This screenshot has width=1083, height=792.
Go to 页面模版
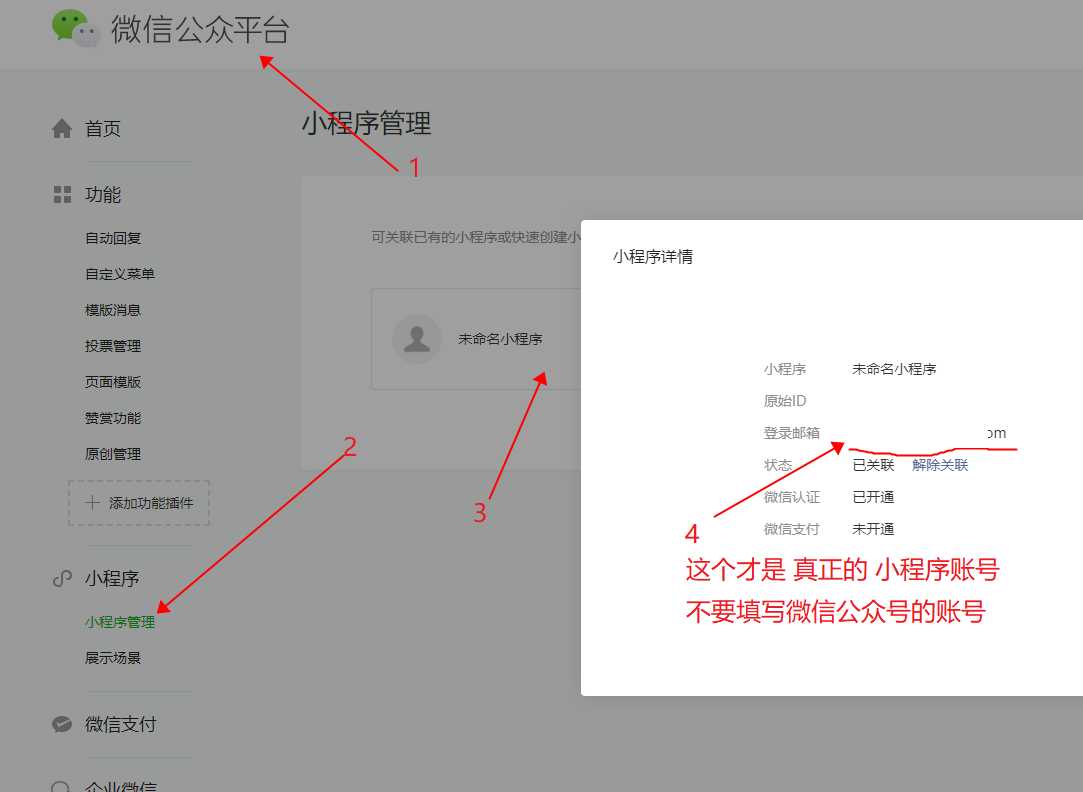(x=113, y=382)
